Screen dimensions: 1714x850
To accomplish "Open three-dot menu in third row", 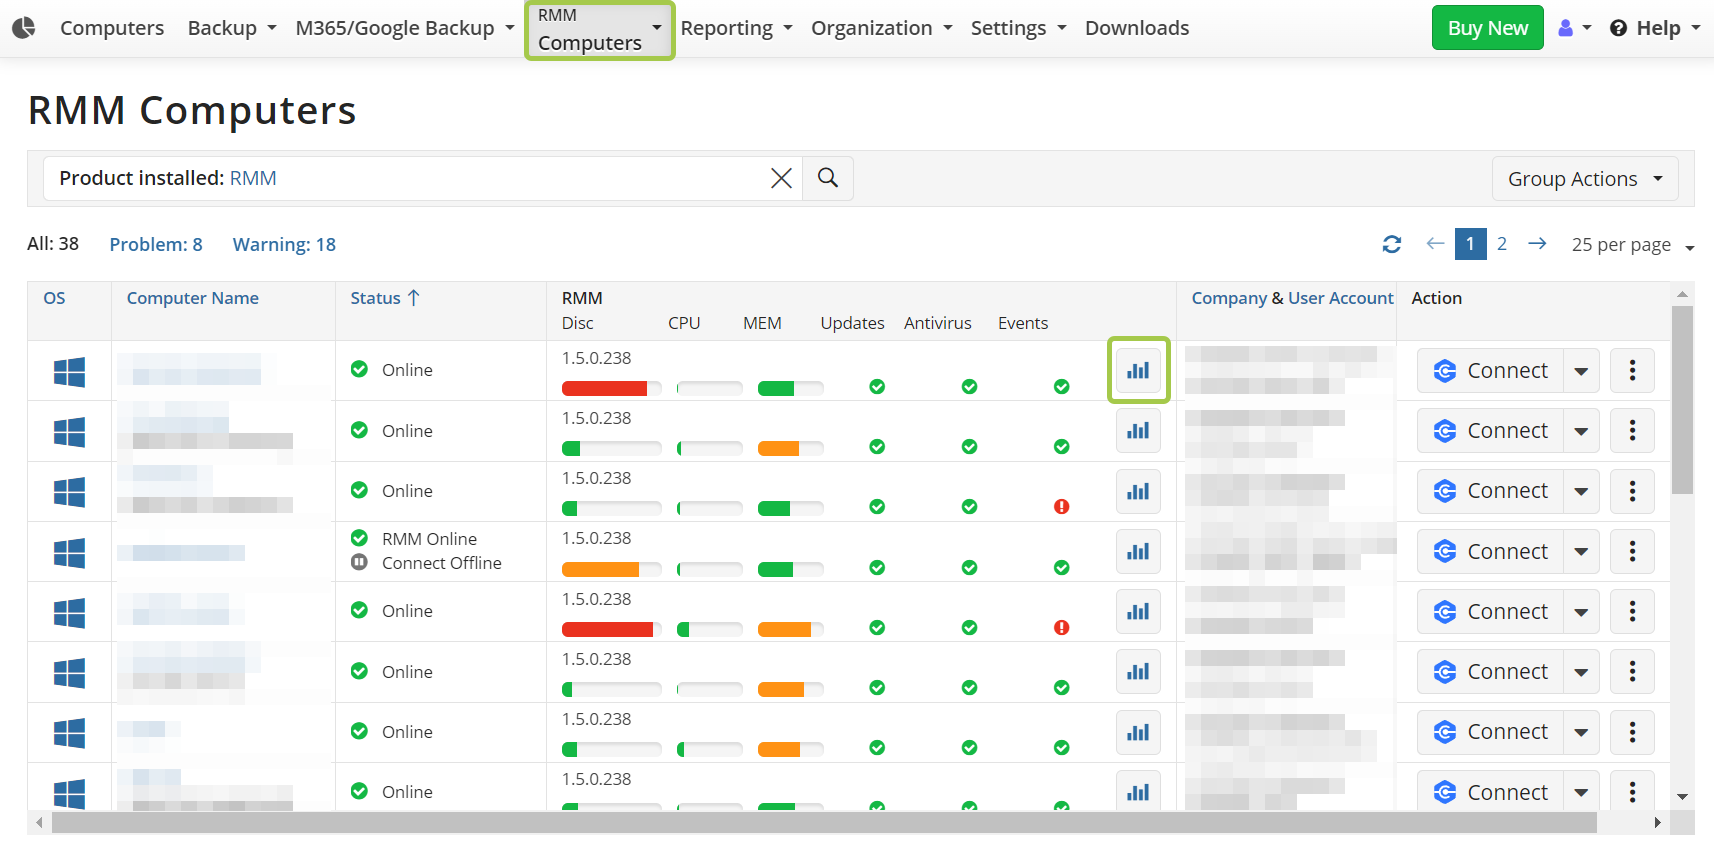I will click(1633, 491).
